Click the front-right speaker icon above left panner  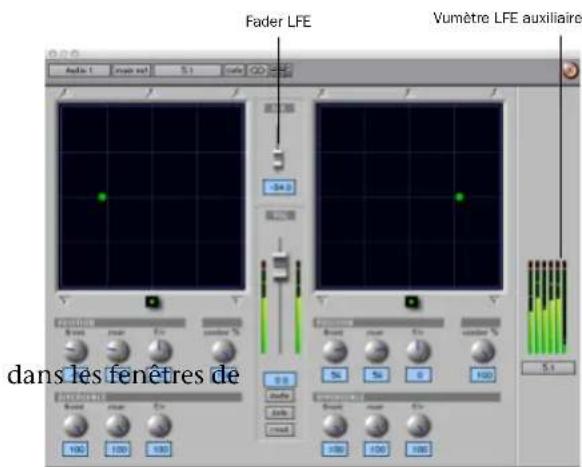(x=236, y=92)
